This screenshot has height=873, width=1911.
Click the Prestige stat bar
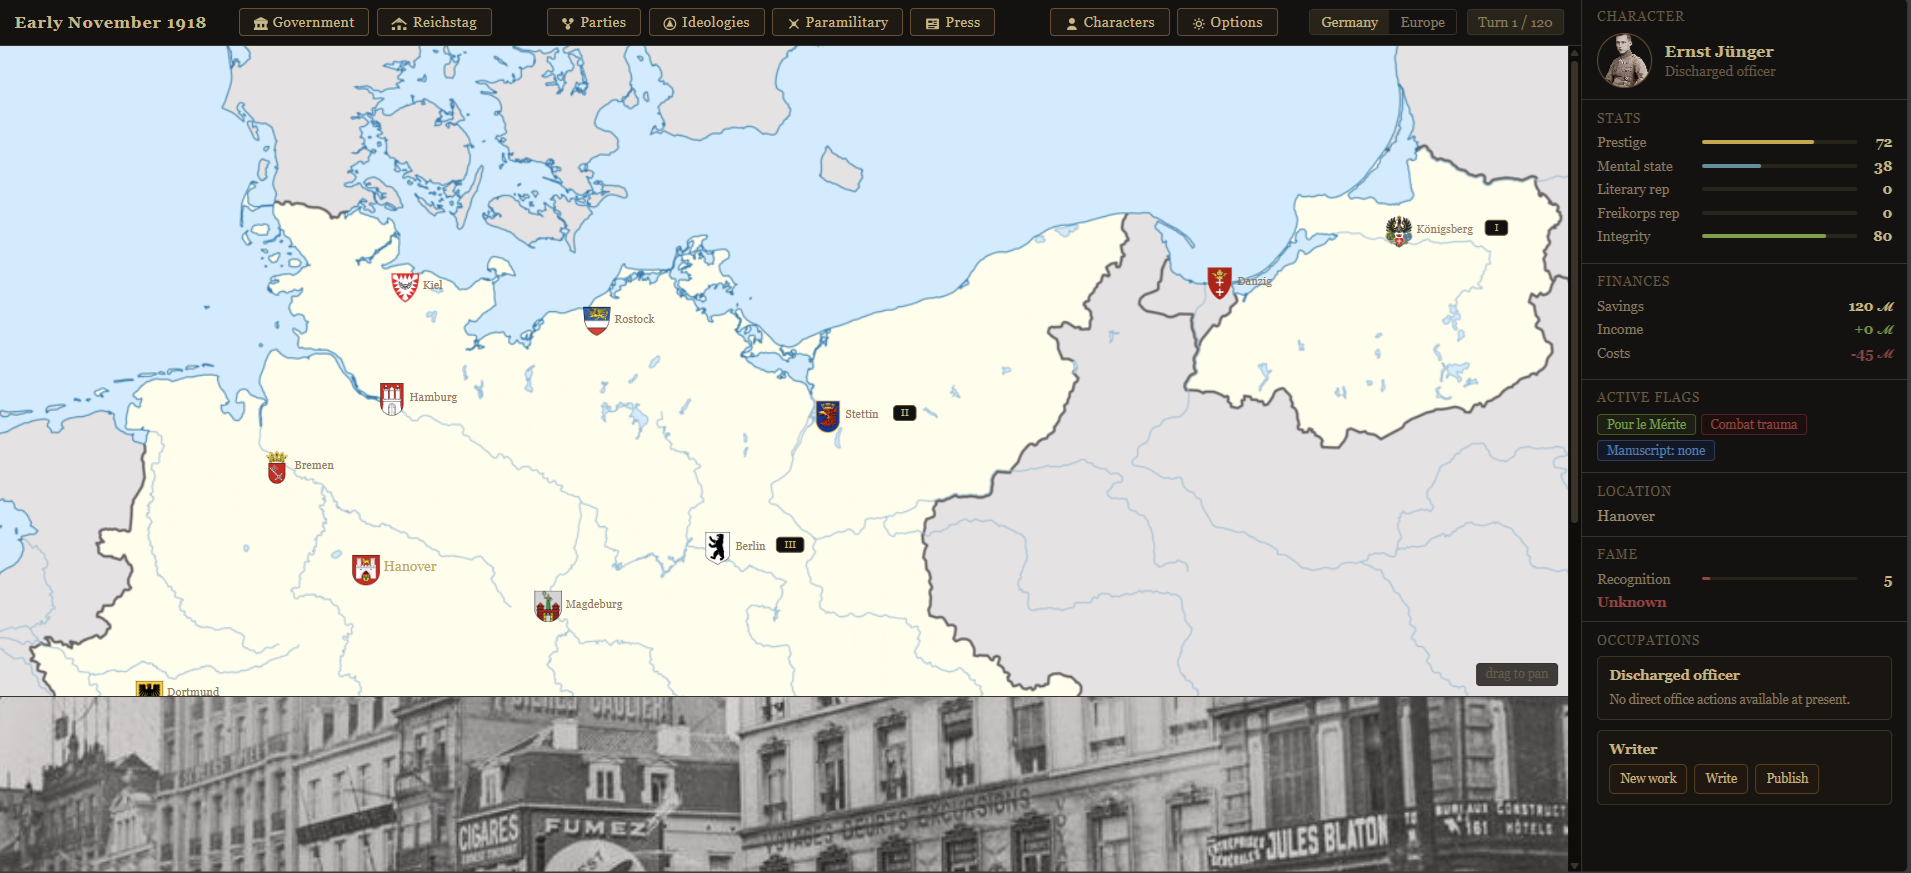click(1779, 142)
